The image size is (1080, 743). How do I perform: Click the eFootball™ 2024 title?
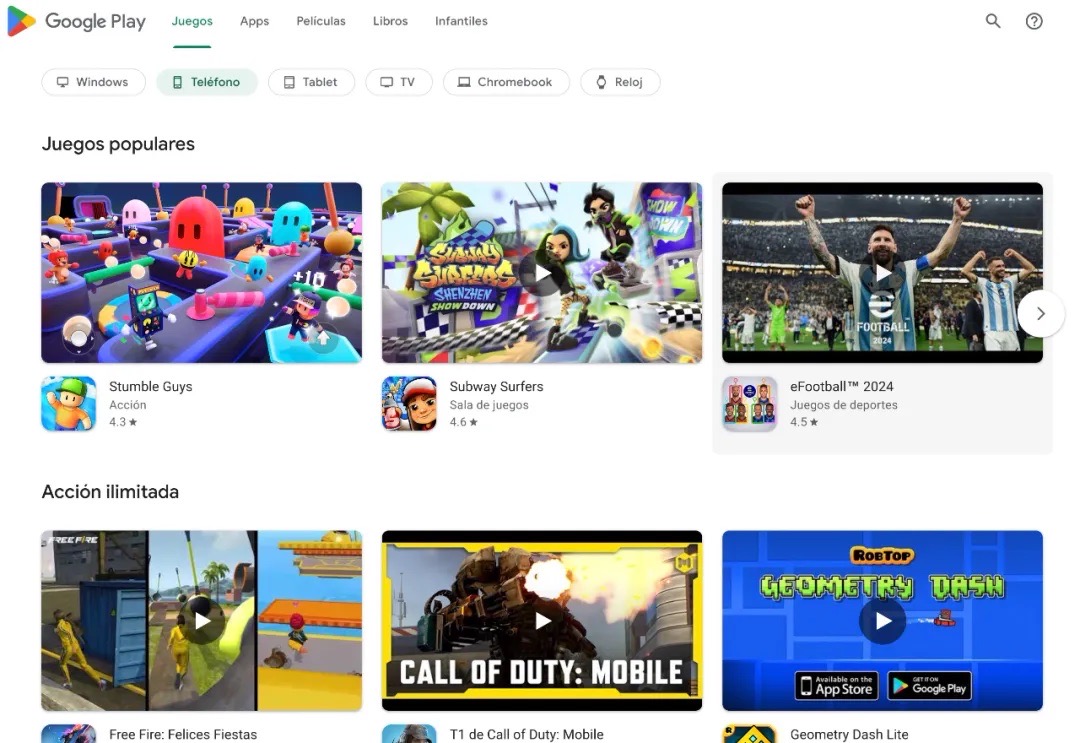842,386
